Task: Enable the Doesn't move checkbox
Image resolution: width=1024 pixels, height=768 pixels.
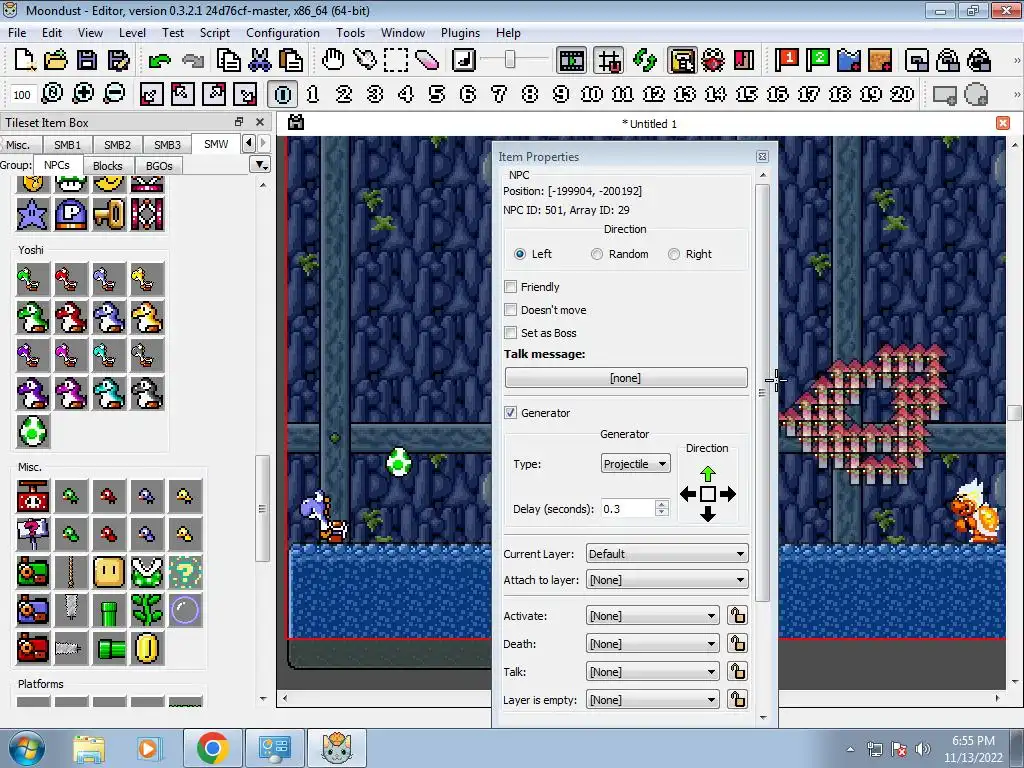Action: pyautogui.click(x=511, y=310)
